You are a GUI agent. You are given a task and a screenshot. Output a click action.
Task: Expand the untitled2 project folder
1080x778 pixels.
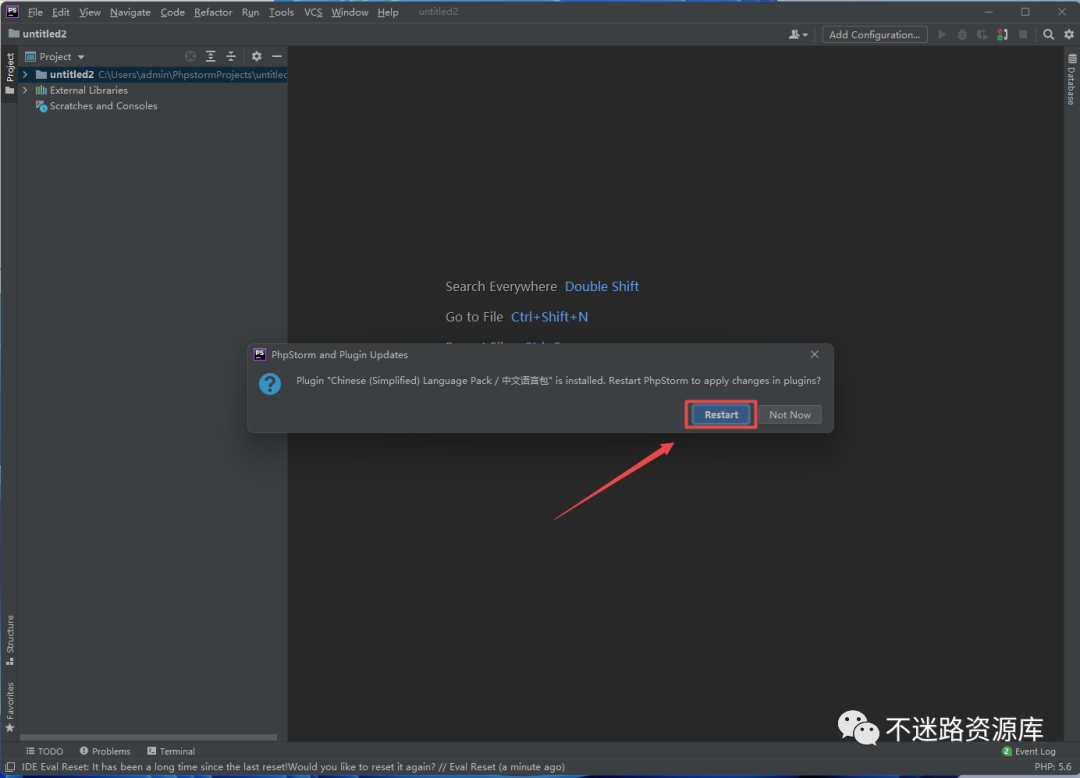(x=25, y=74)
